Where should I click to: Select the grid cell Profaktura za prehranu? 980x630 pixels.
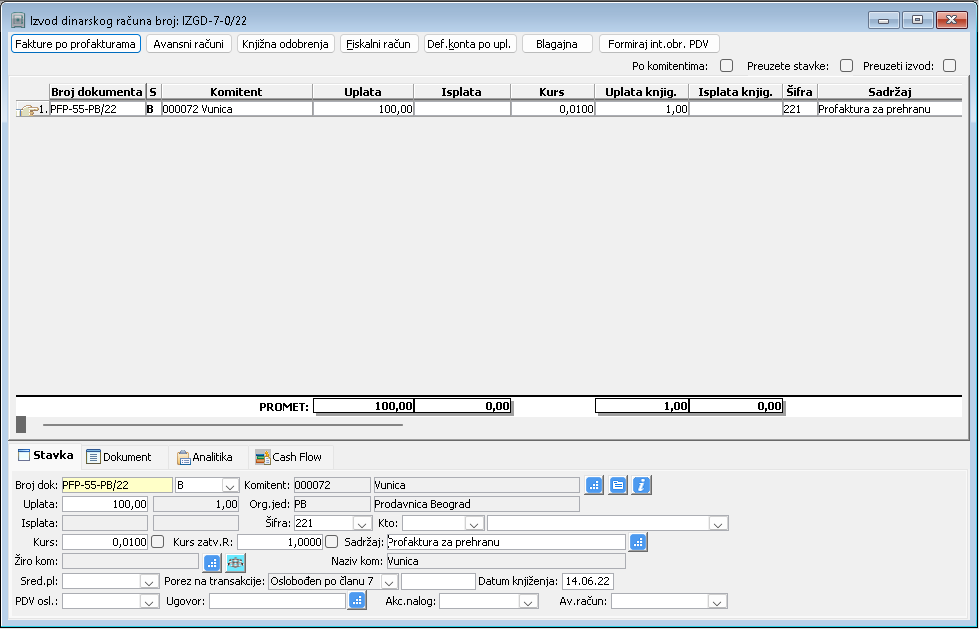point(889,109)
